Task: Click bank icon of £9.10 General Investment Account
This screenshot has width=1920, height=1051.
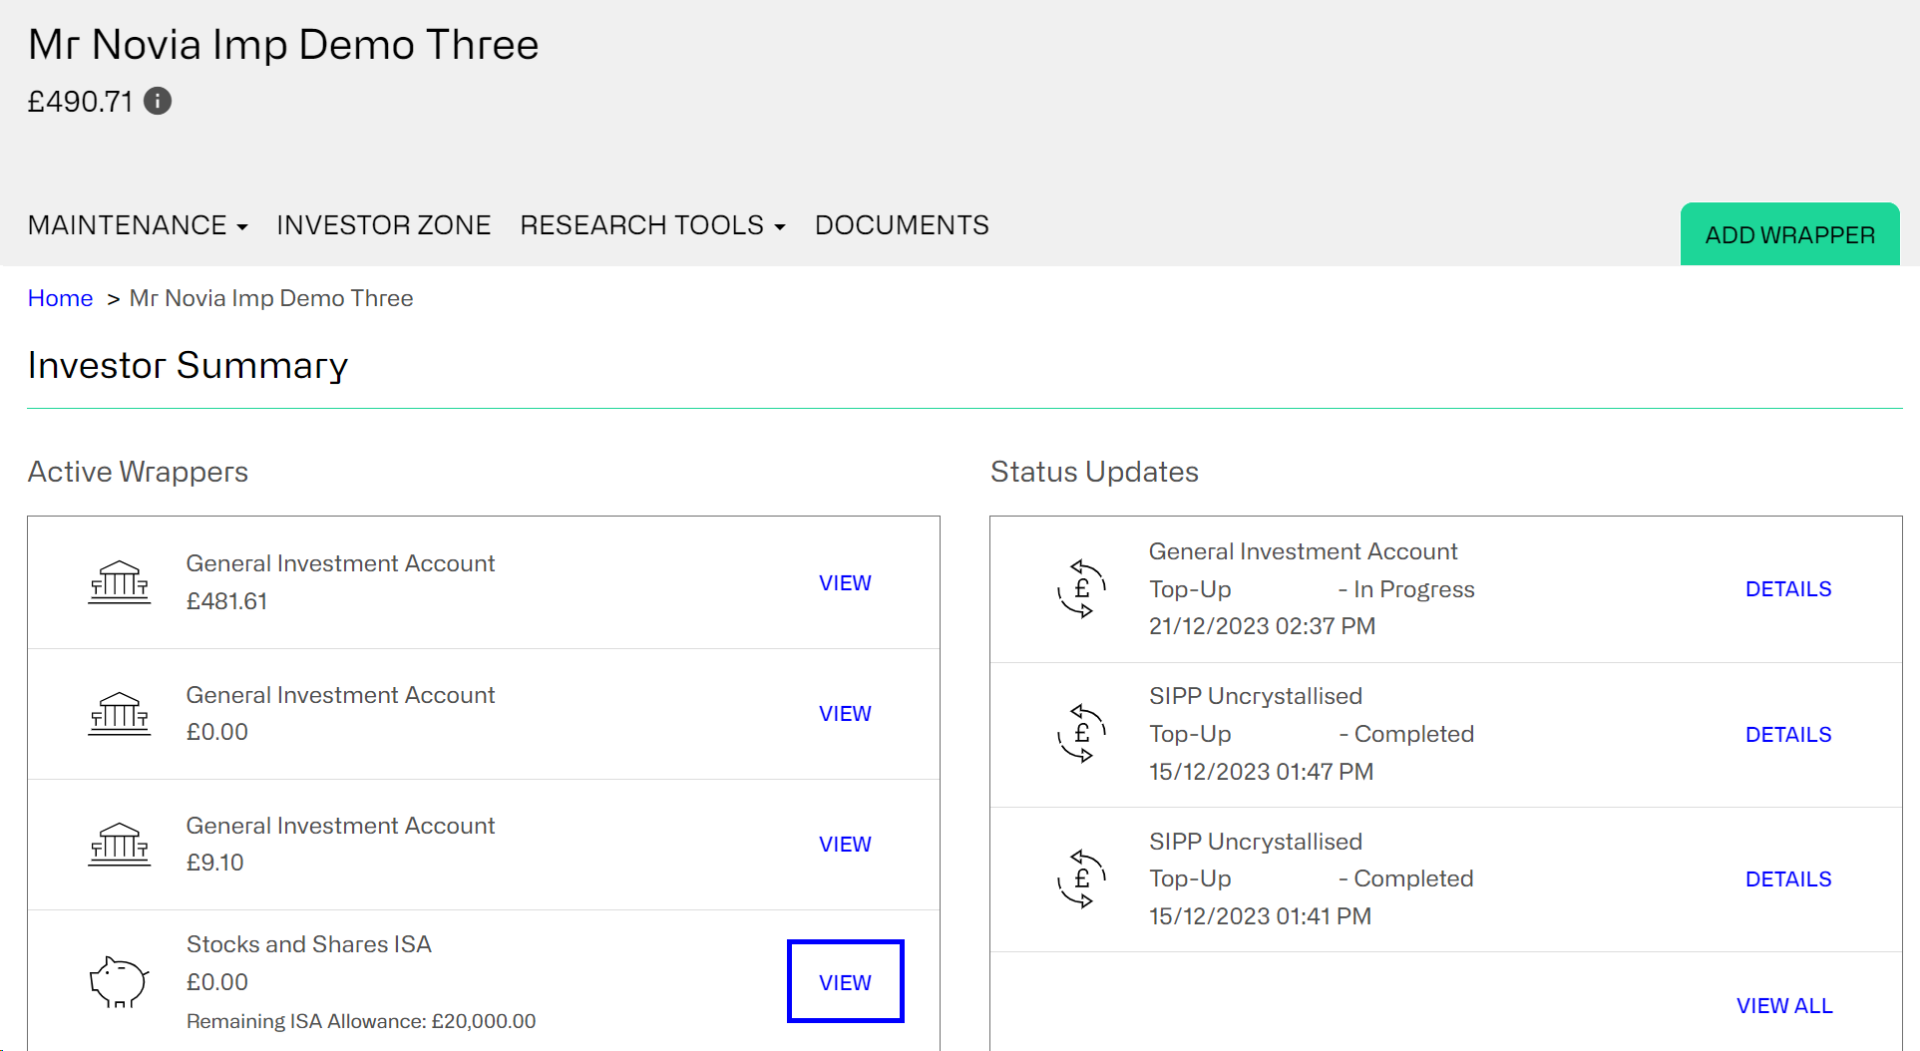Action: point(119,844)
